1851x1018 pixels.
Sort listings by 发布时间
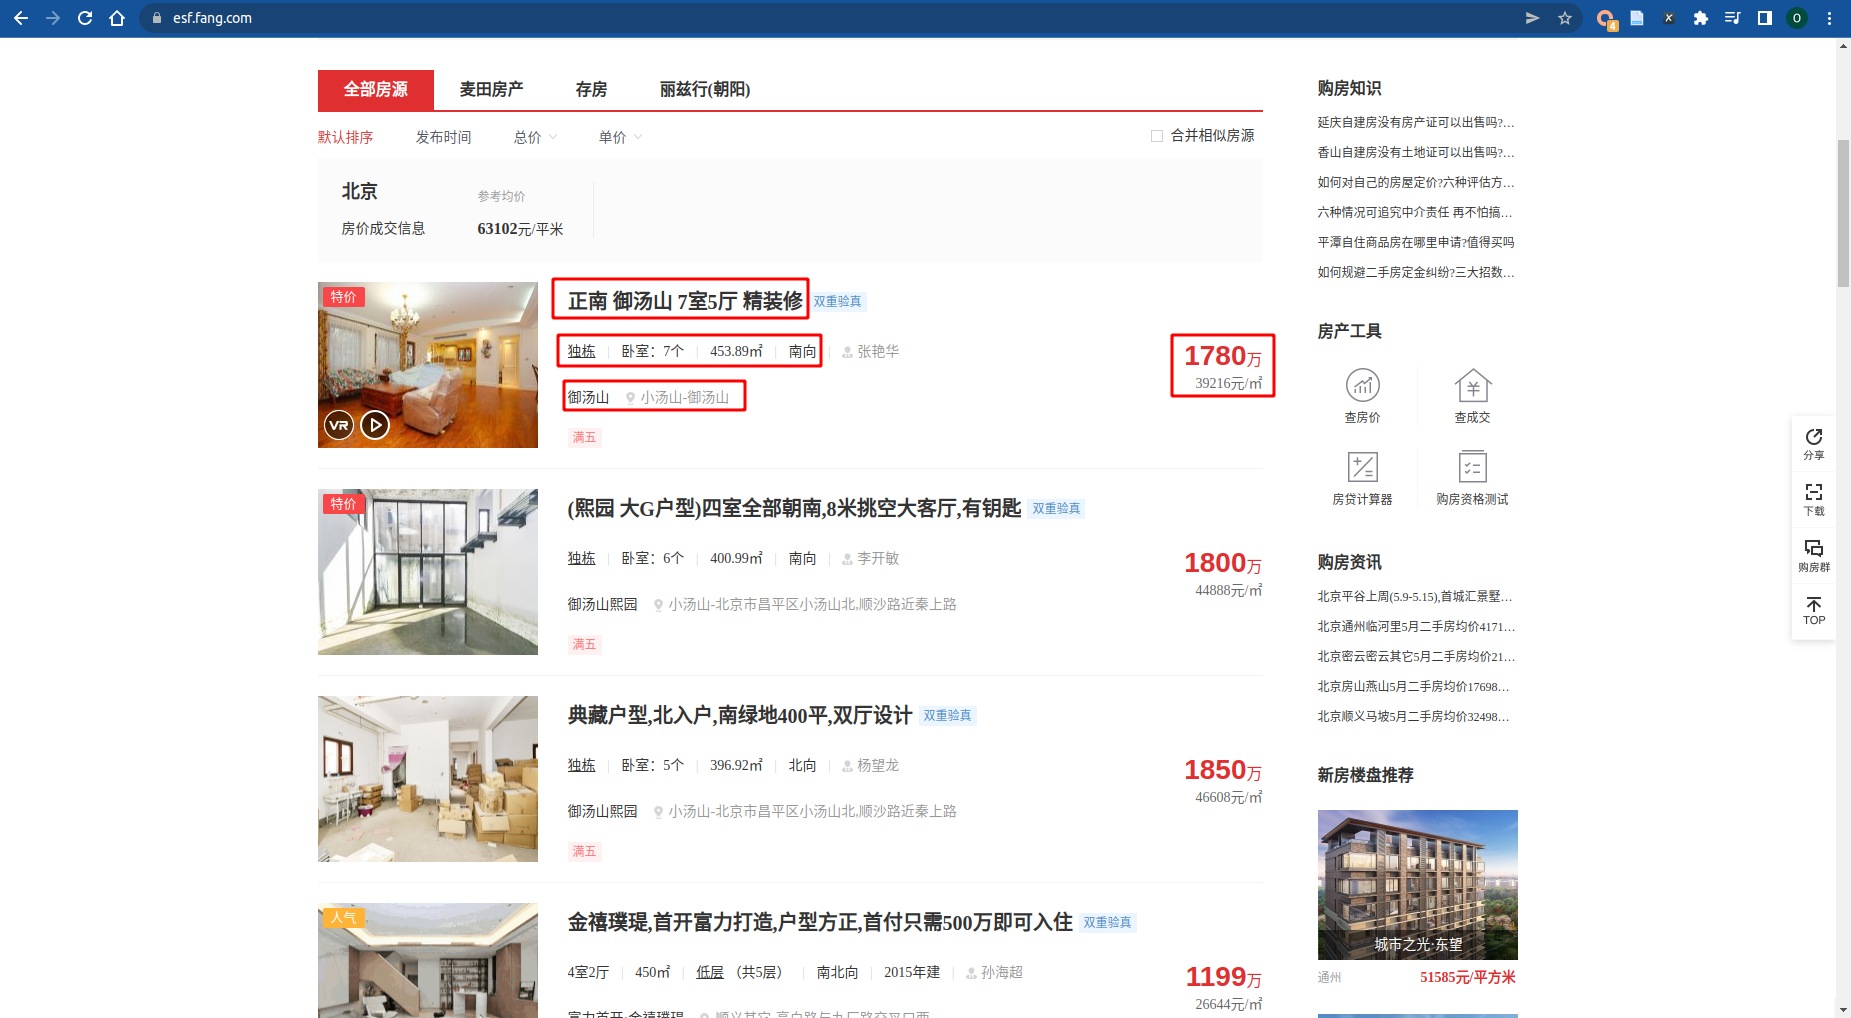[443, 137]
